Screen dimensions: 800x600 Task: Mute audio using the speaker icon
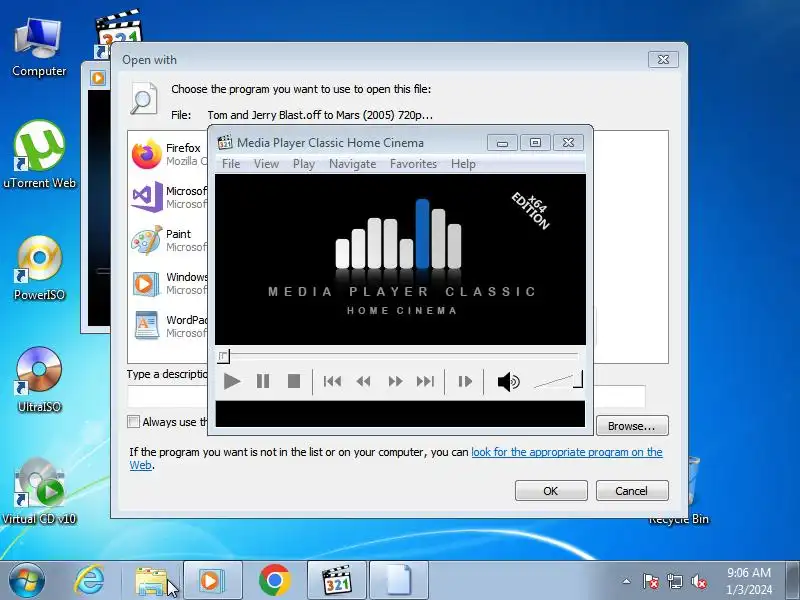[x=508, y=381]
